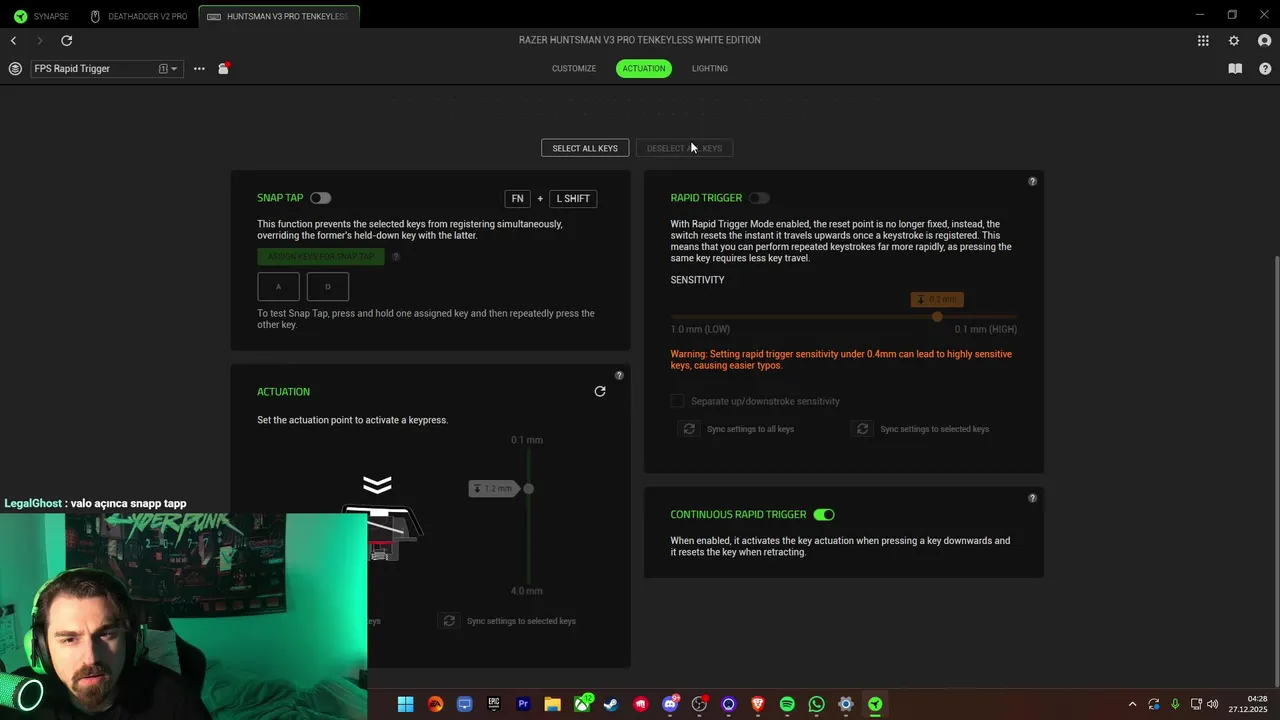Click Sync settings to all keys in Rapid Trigger
The height and width of the screenshot is (720, 1280).
[738, 429]
